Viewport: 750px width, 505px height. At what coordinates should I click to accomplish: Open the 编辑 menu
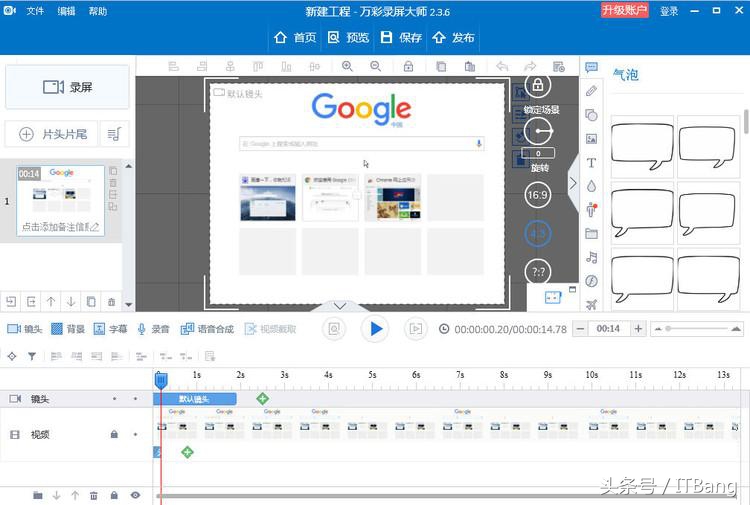(66, 11)
